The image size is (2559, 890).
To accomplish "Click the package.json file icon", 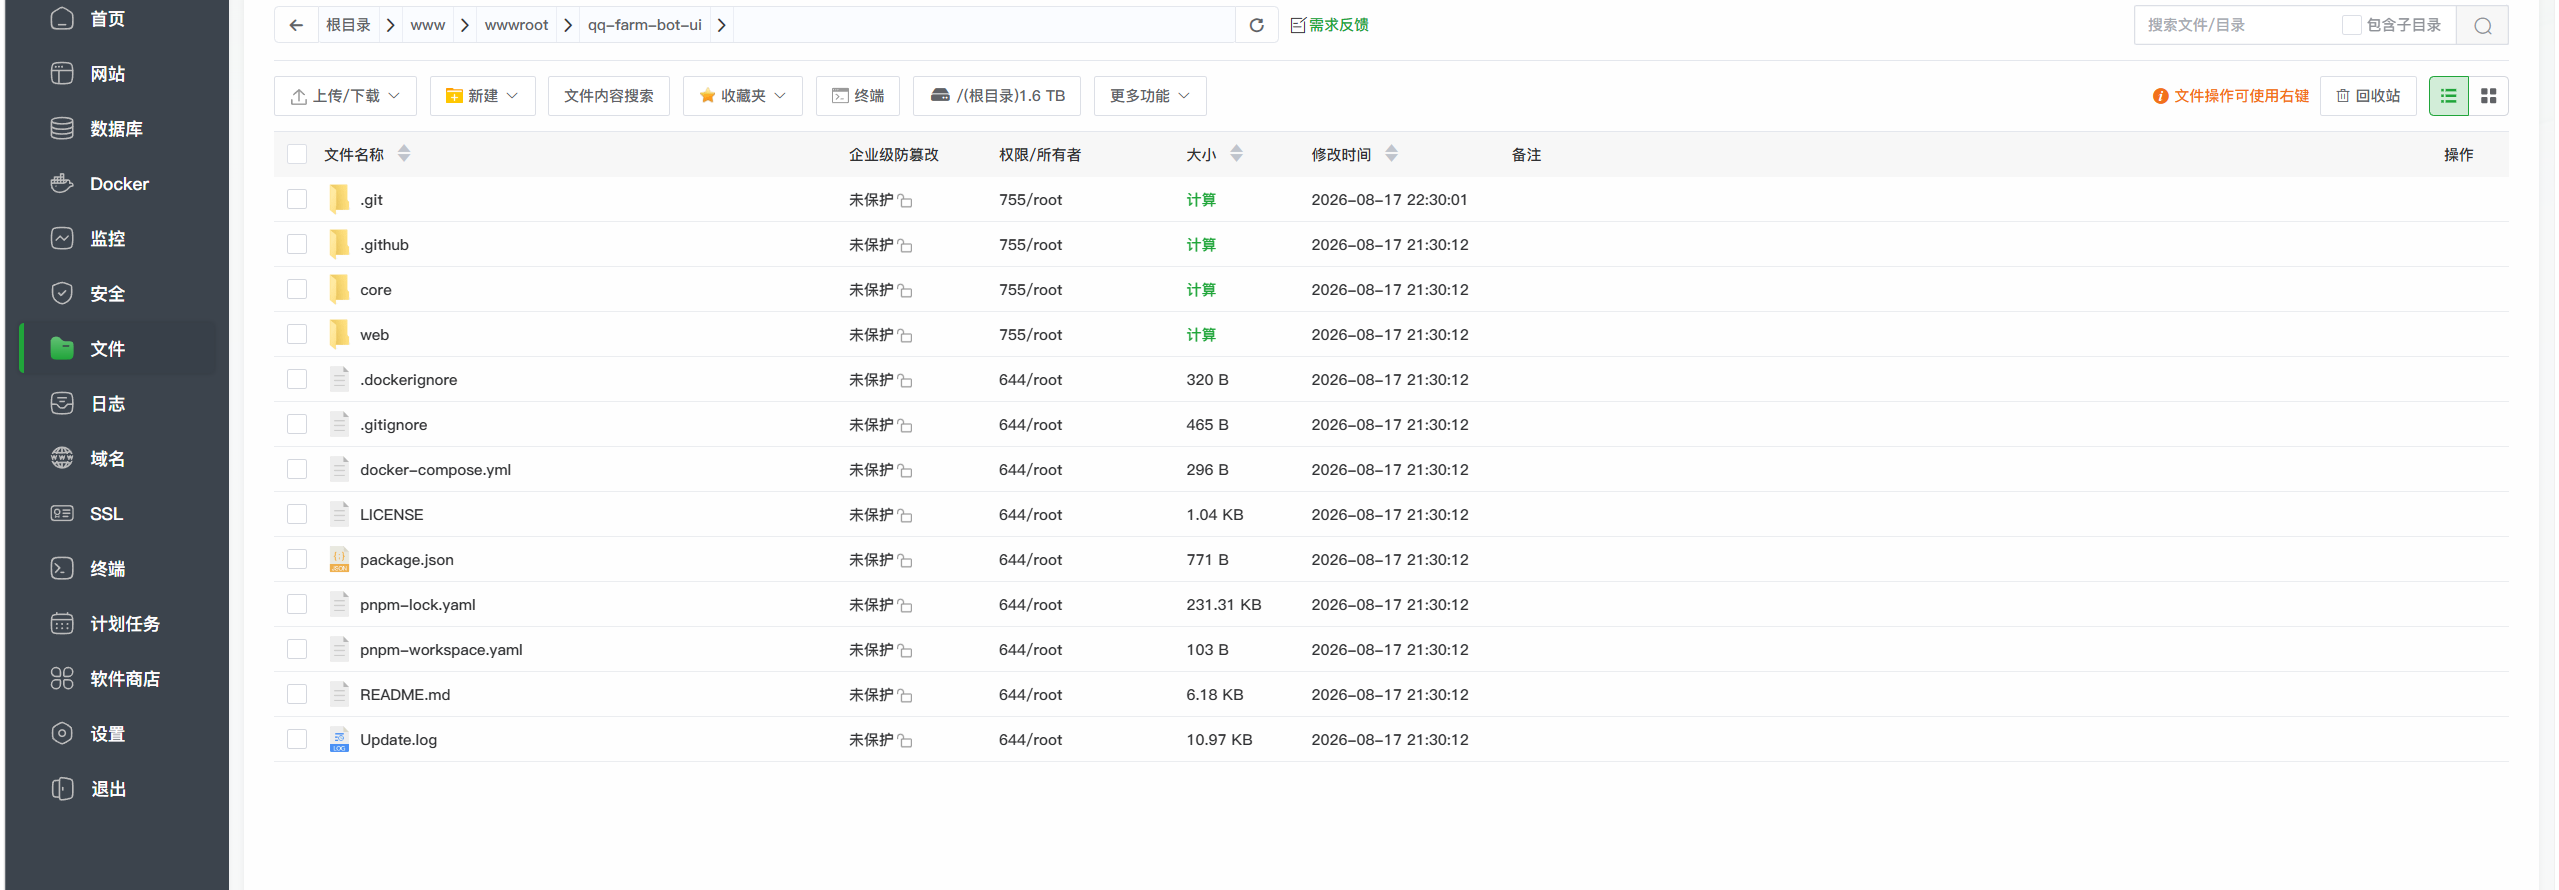I will coord(339,560).
